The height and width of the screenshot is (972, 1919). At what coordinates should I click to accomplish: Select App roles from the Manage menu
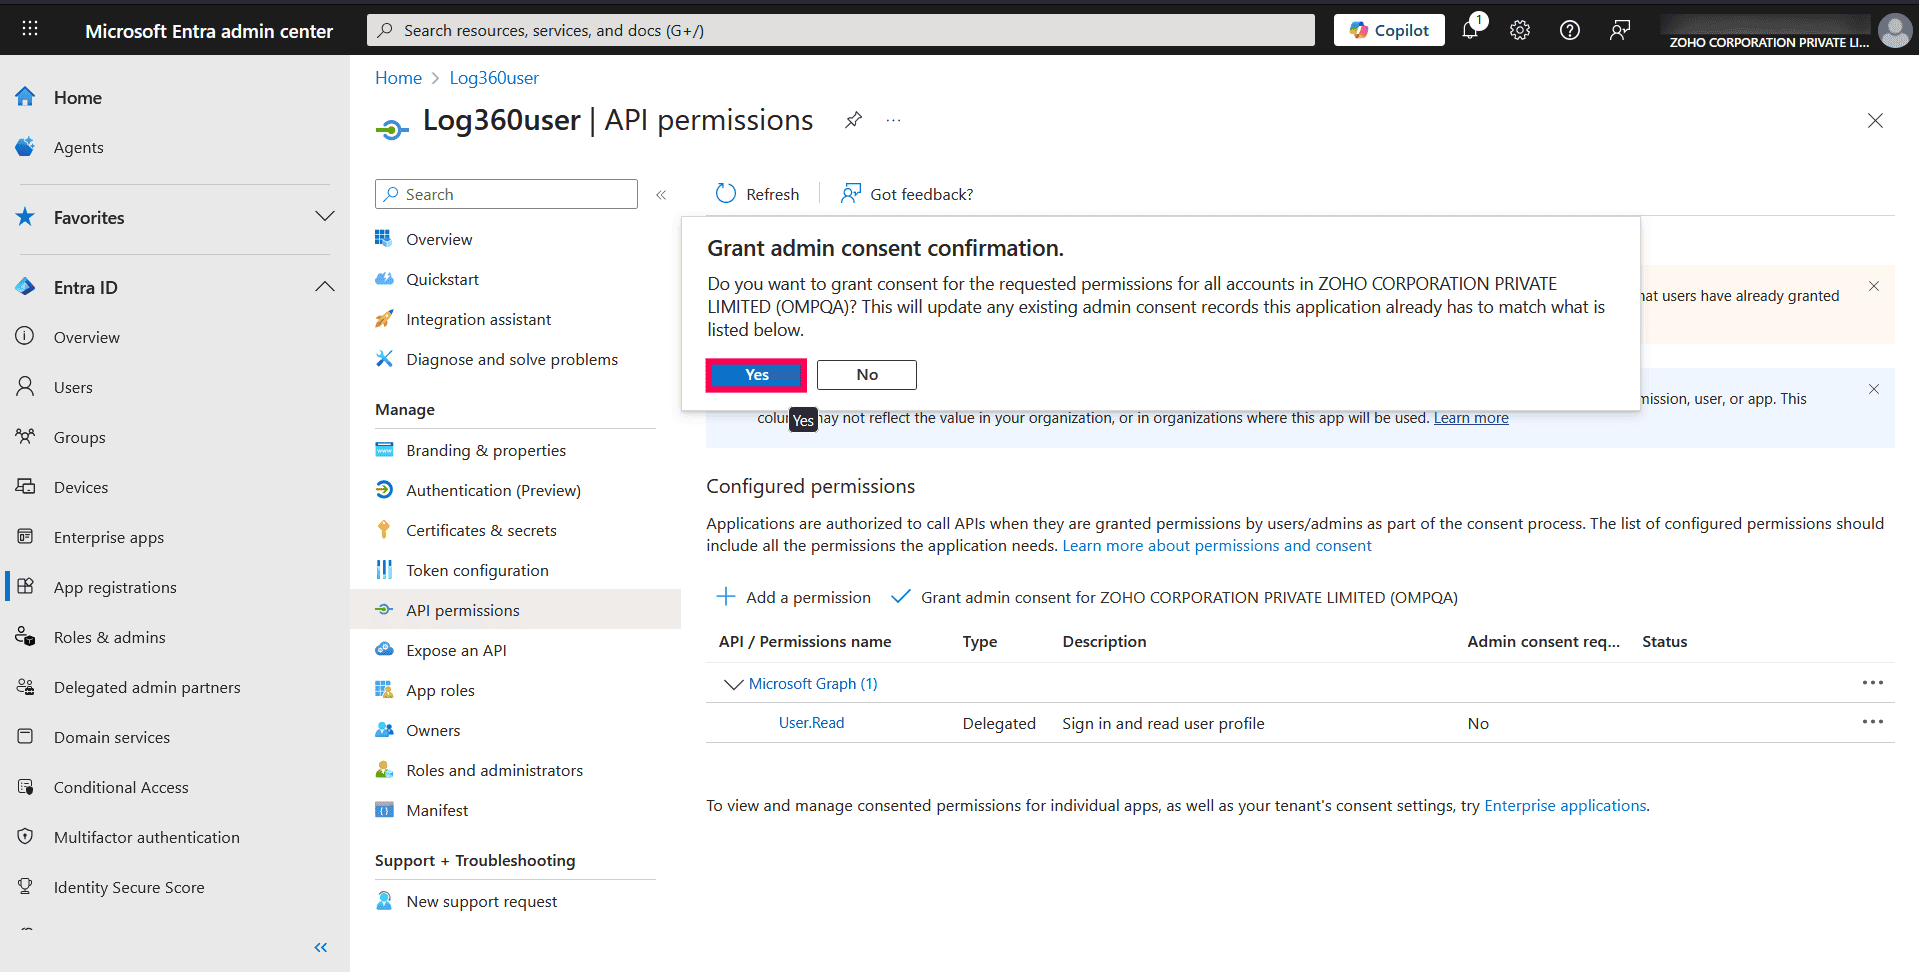(439, 689)
